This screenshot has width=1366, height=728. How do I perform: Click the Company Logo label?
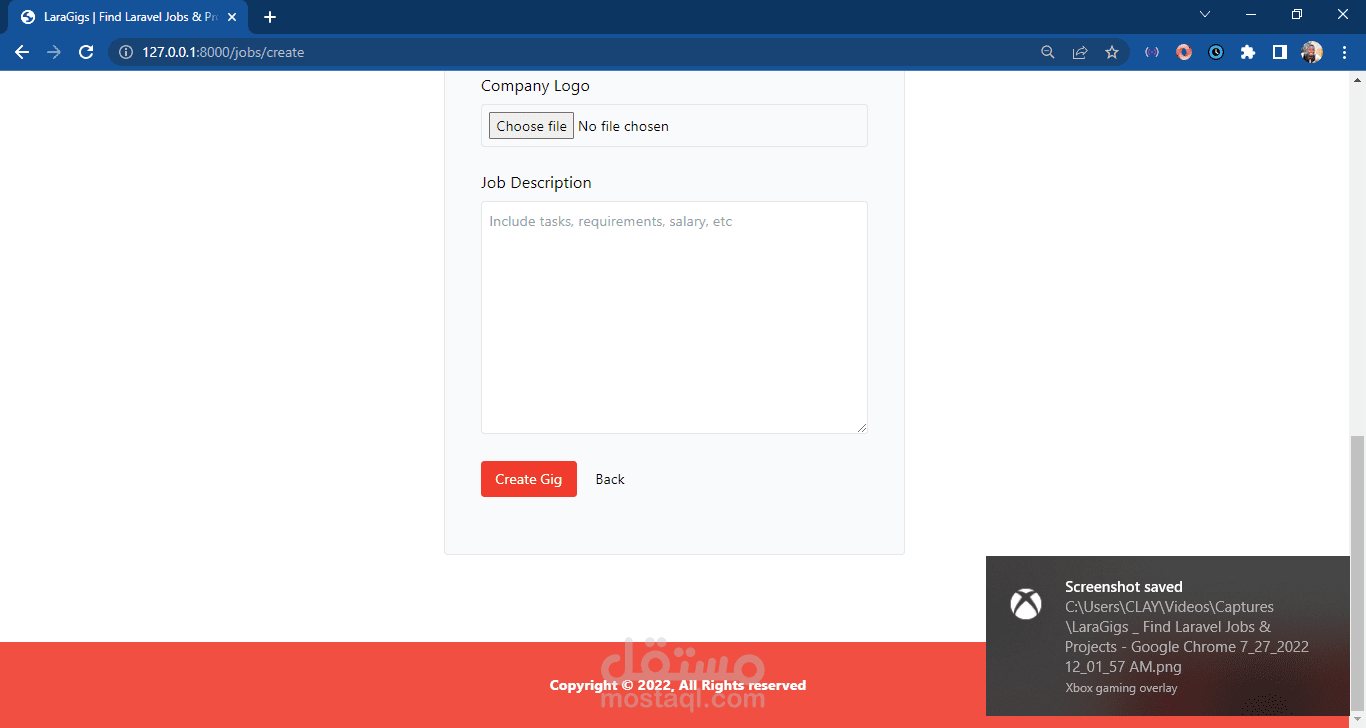point(535,86)
